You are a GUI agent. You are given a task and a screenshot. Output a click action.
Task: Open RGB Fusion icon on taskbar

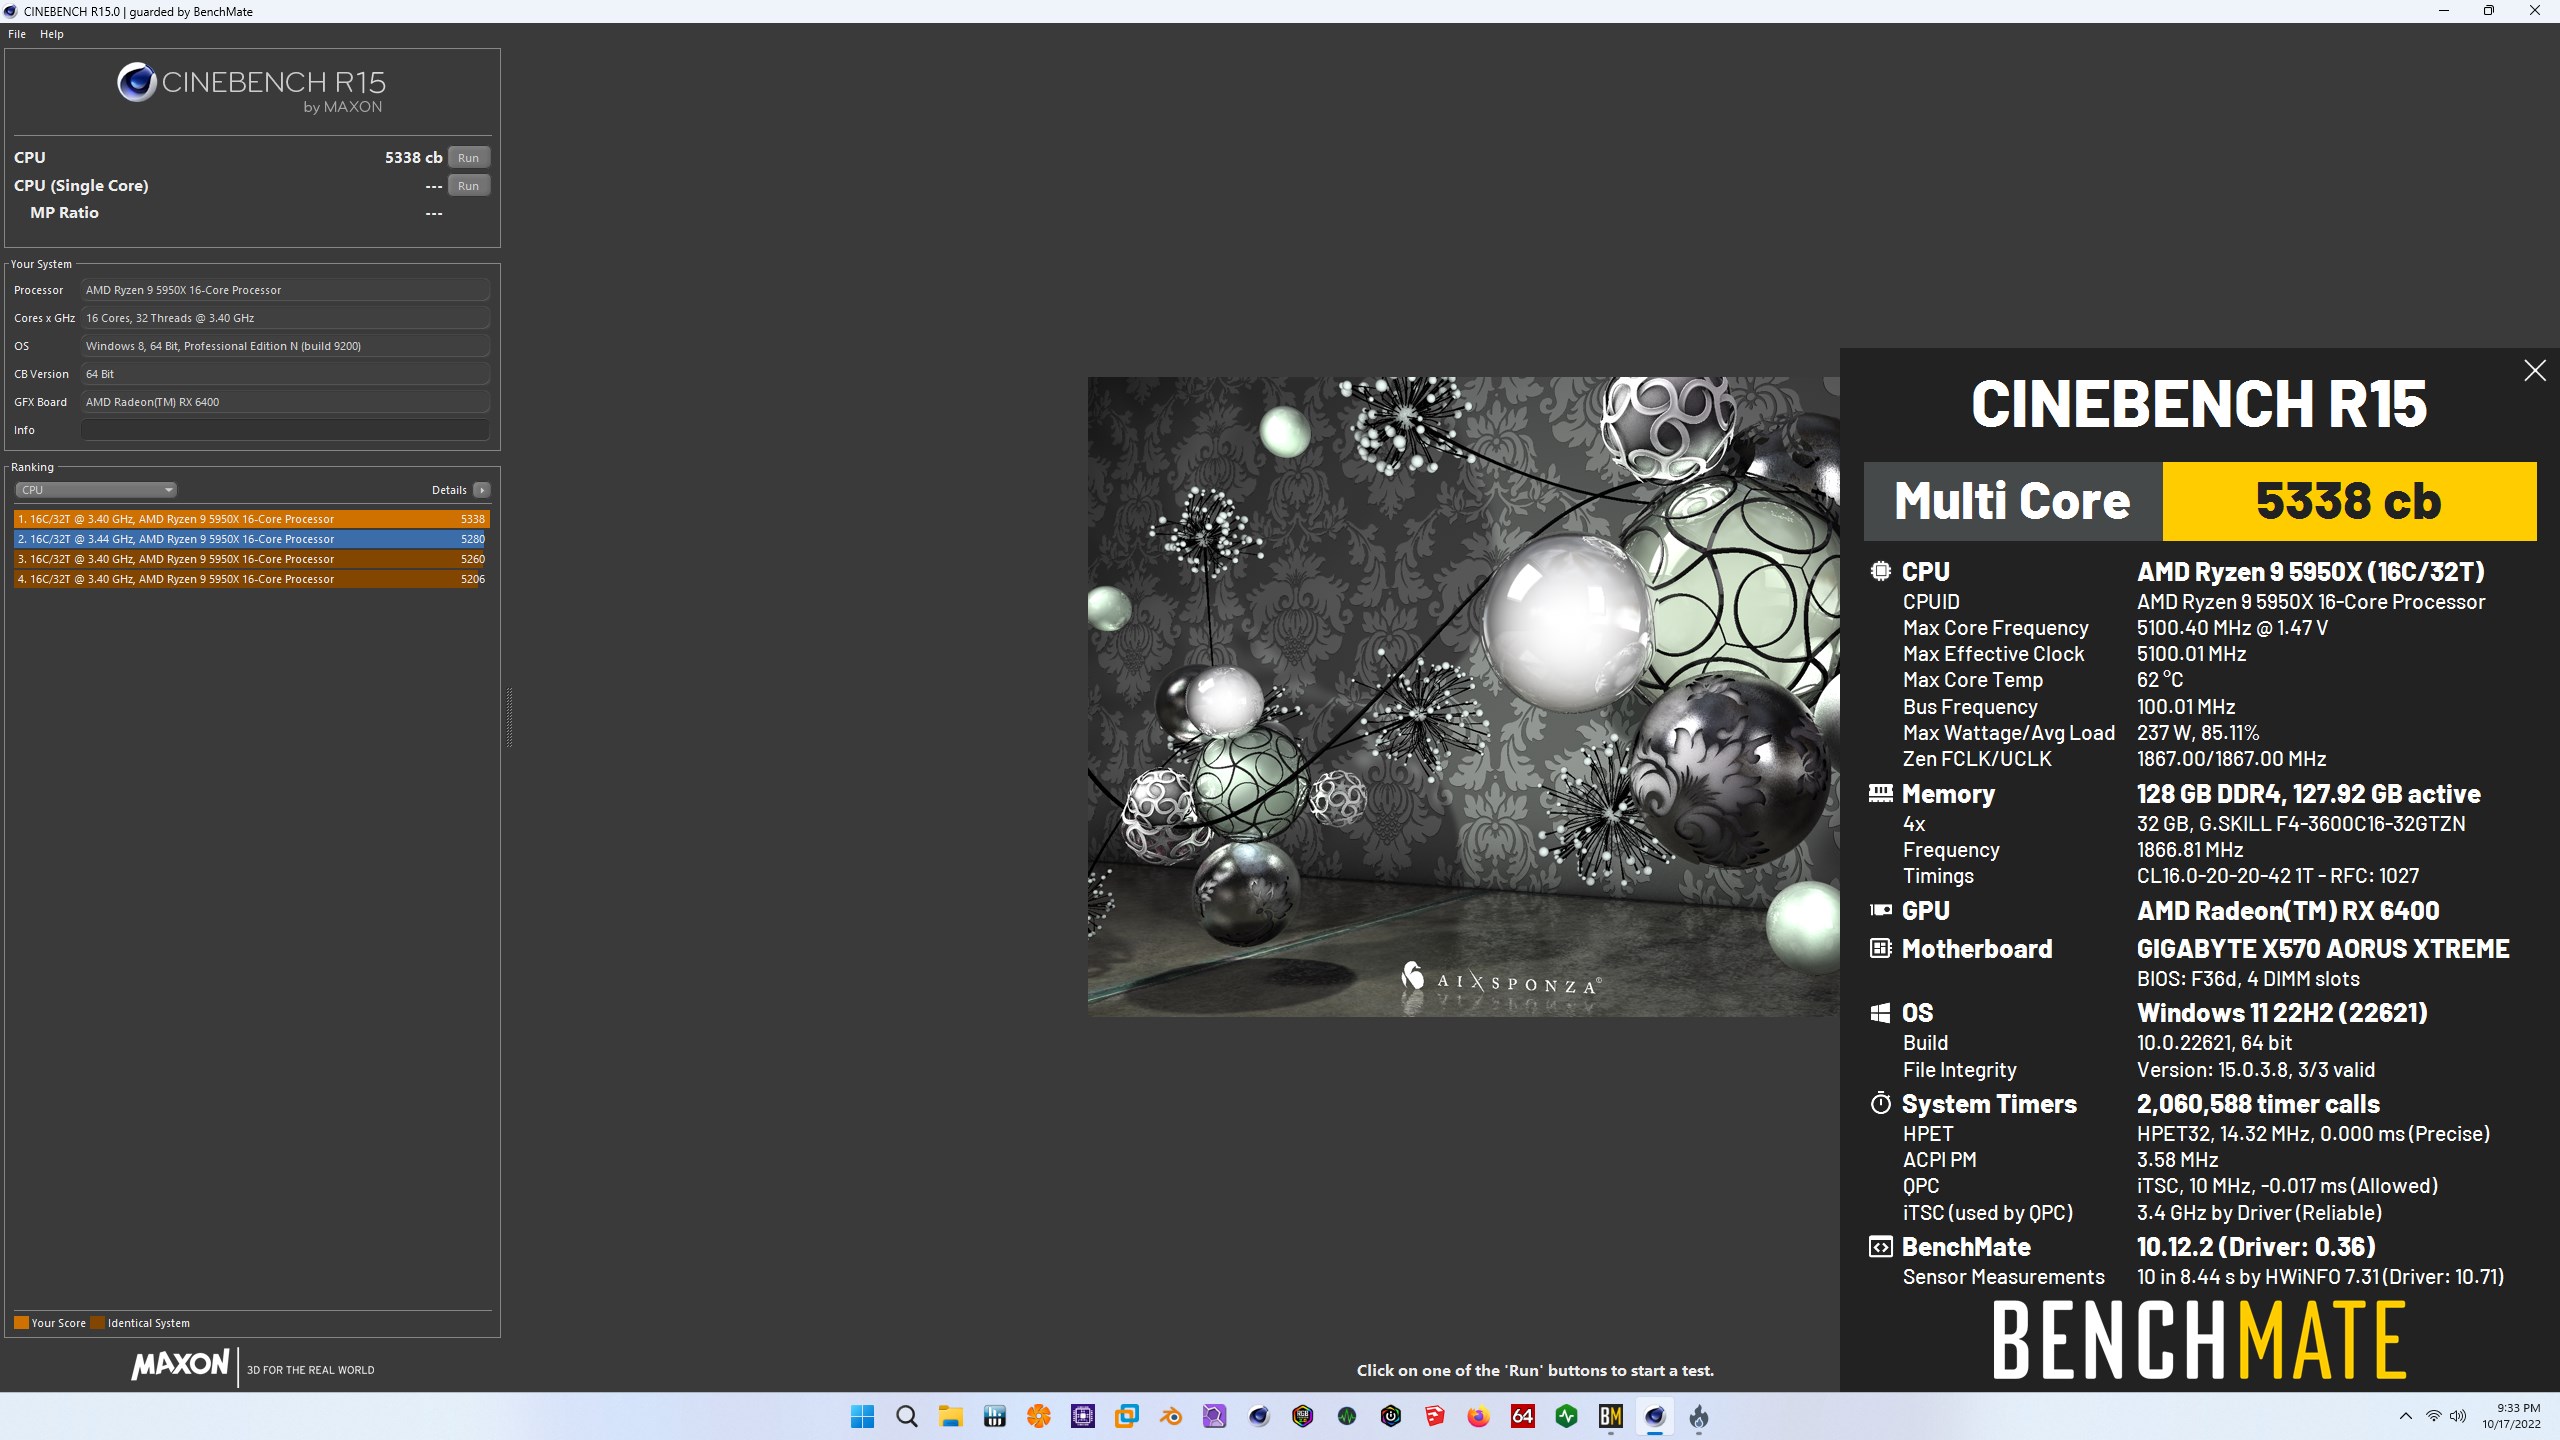[1302, 1417]
